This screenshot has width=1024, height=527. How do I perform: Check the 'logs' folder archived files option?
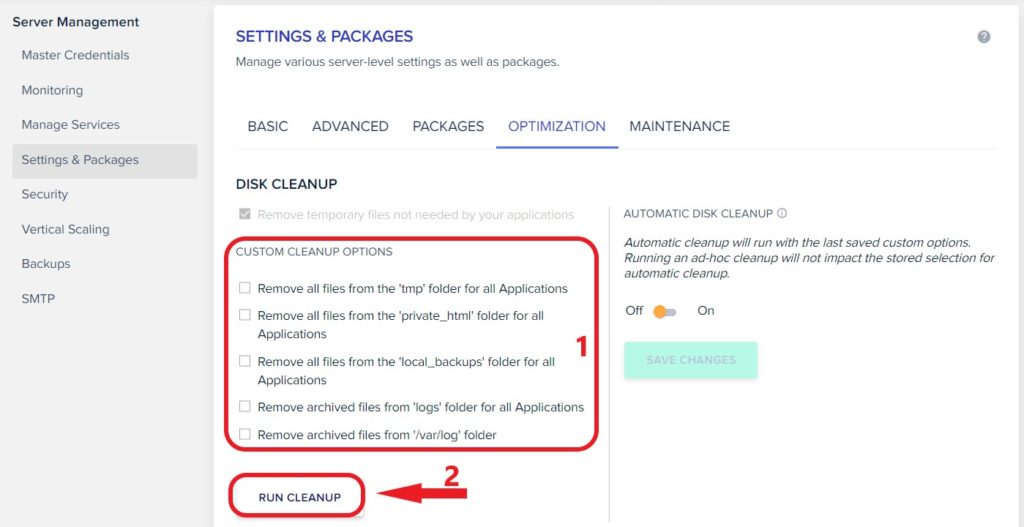click(x=245, y=406)
